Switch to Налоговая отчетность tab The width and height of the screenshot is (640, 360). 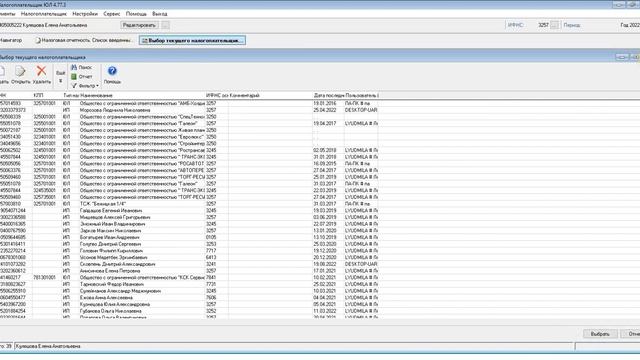pos(84,40)
